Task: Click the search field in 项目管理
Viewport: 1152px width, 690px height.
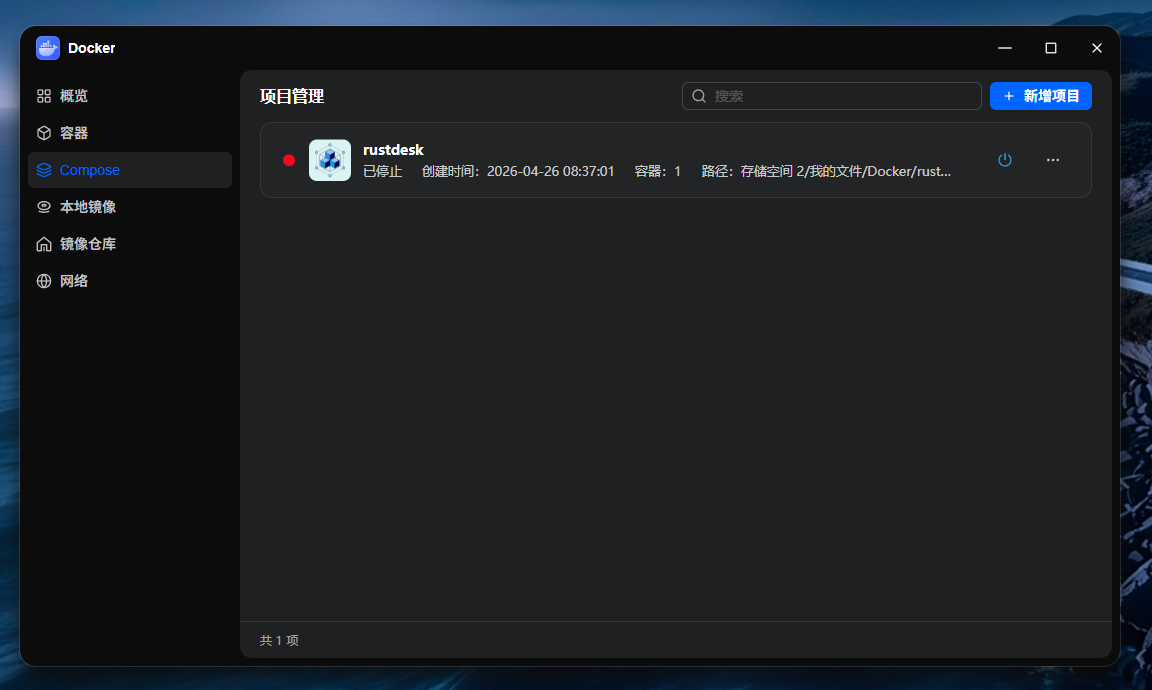Action: [x=832, y=96]
